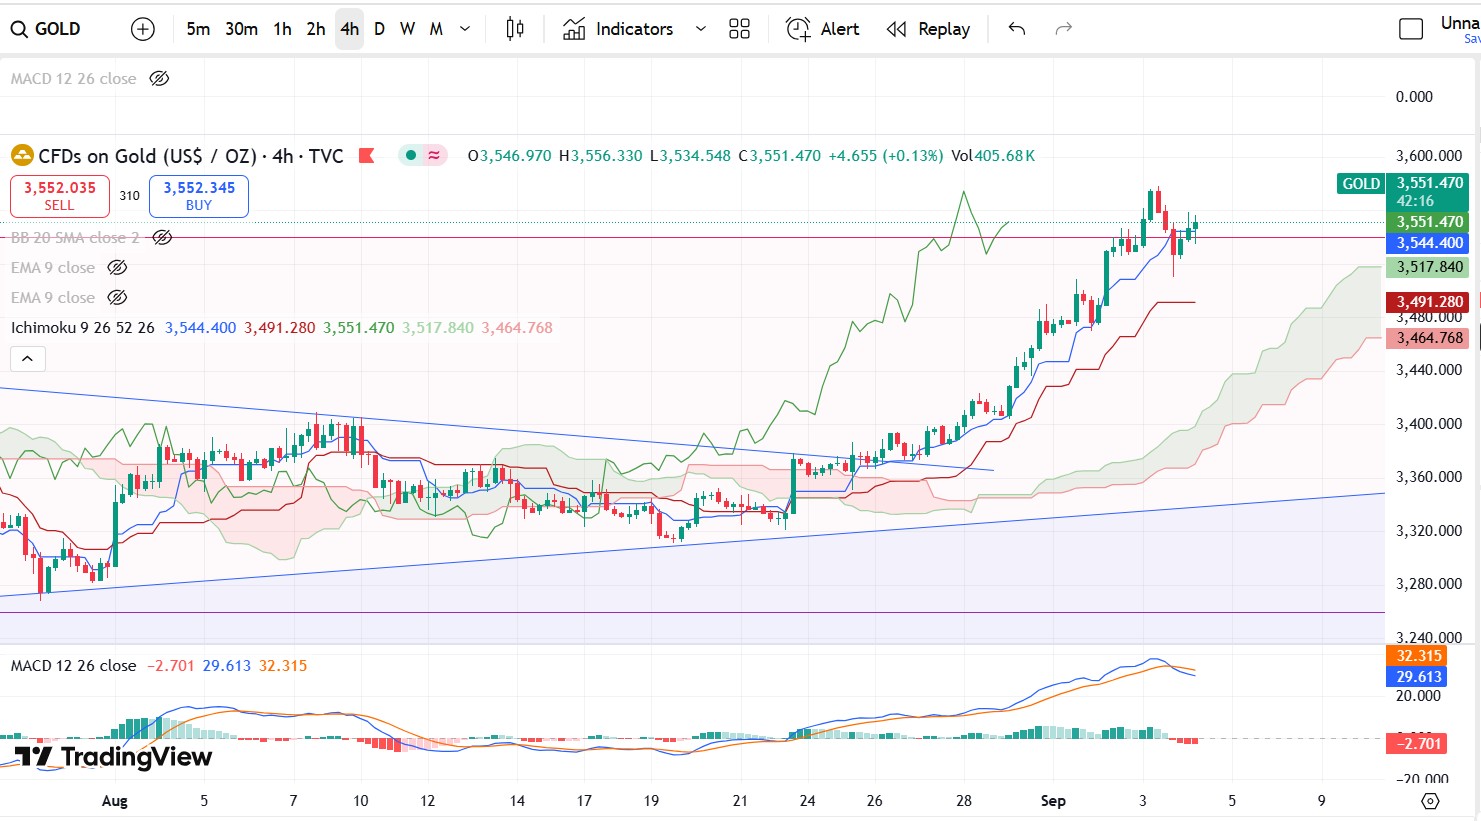
Task: Select the candle chart style icon
Action: pyautogui.click(x=514, y=29)
